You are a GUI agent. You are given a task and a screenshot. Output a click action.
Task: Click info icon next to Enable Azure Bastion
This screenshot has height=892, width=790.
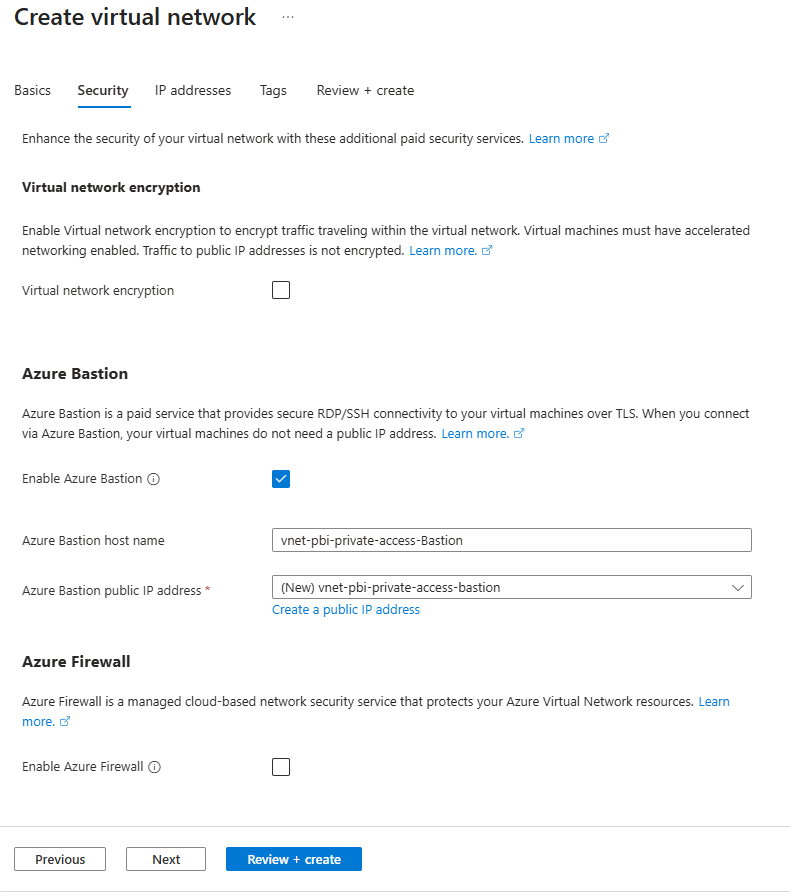pos(154,479)
